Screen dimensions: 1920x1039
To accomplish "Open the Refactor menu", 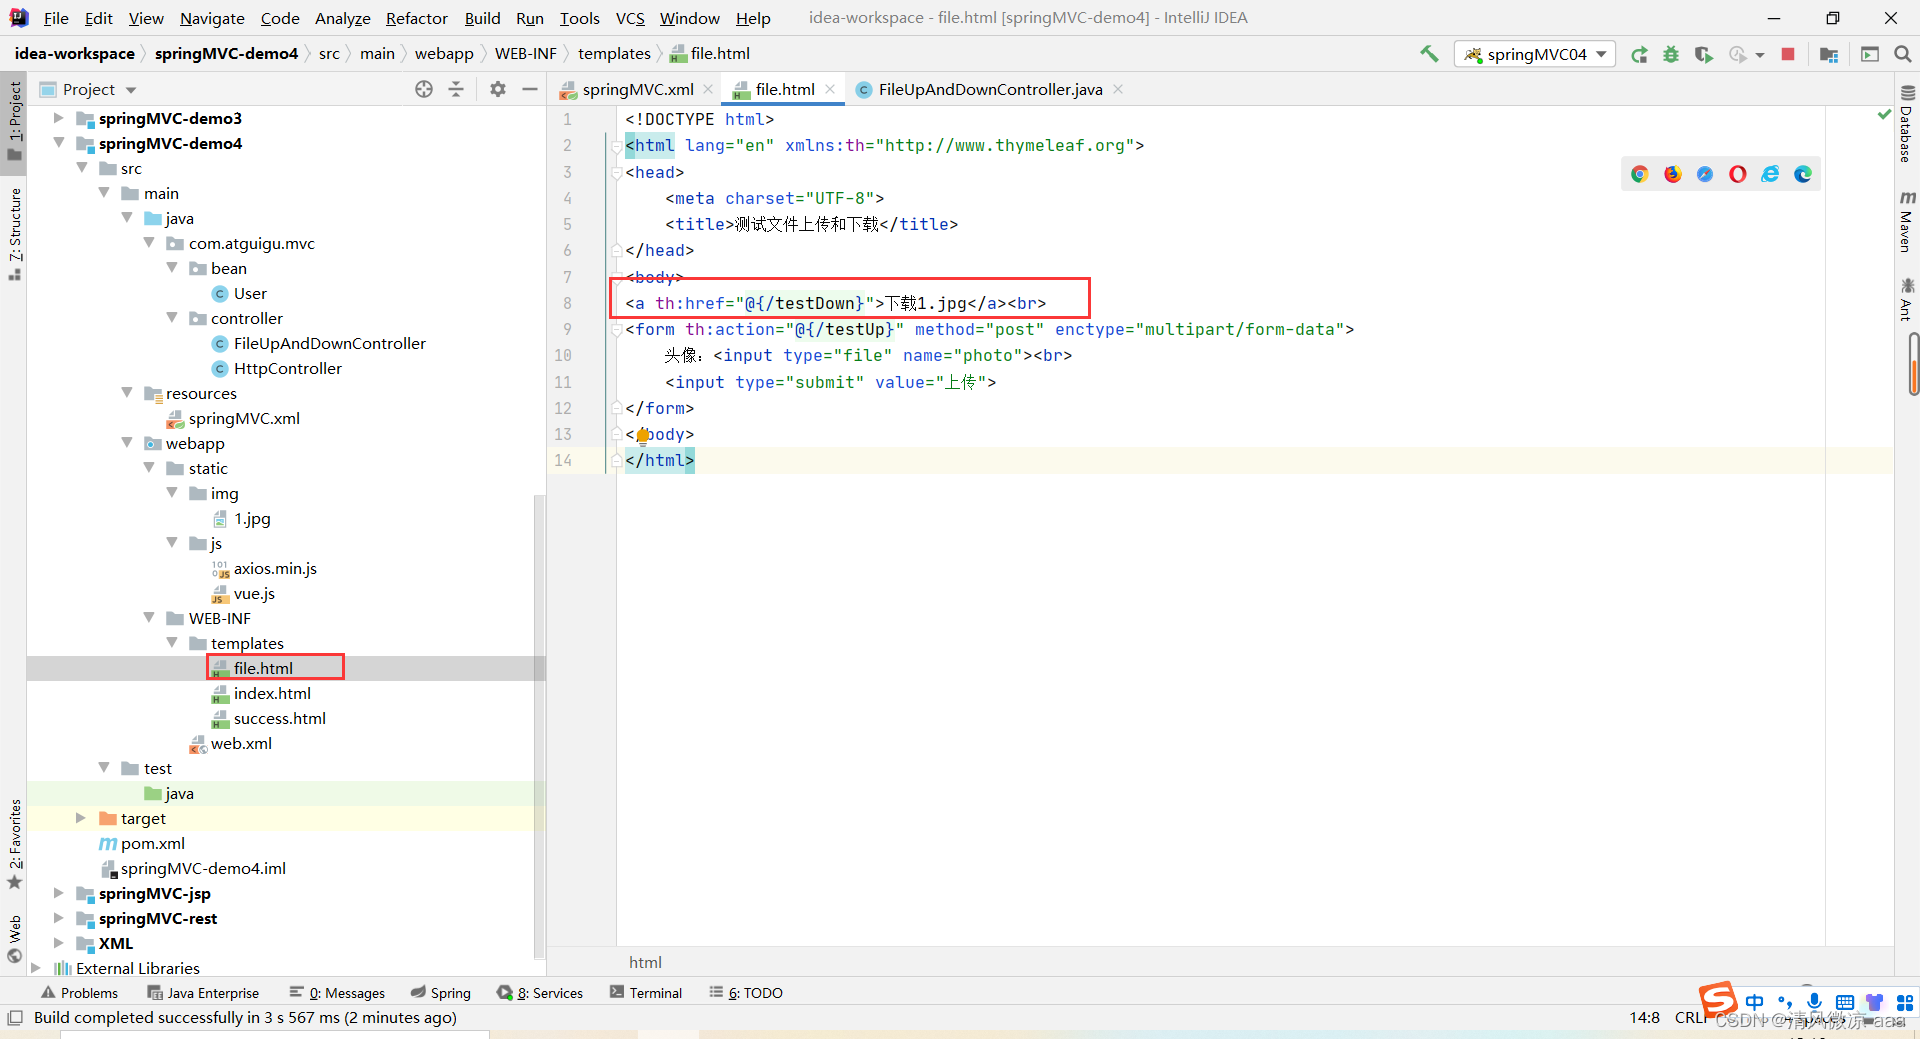I will click(417, 18).
